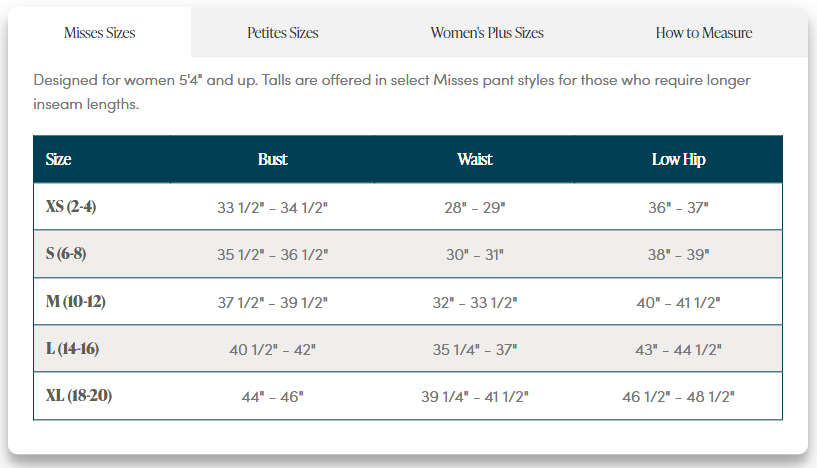This screenshot has width=817, height=468.
Task: Click the XL waist measurement cell
Action: pyautogui.click(x=475, y=397)
